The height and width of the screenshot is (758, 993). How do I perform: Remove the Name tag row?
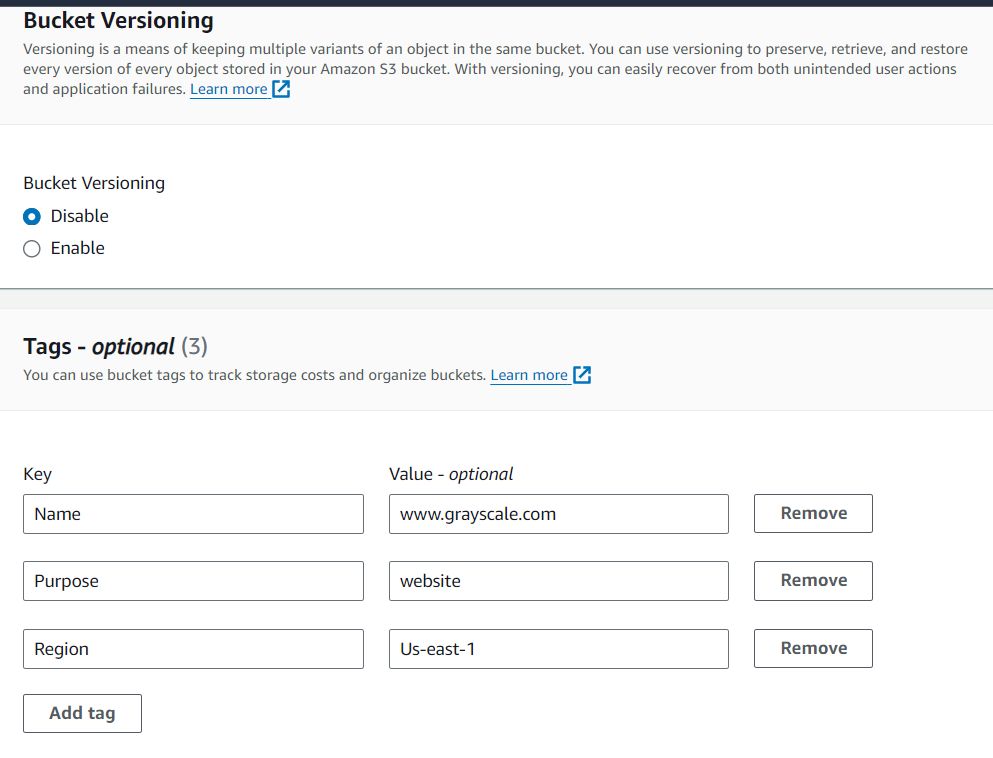[813, 514]
